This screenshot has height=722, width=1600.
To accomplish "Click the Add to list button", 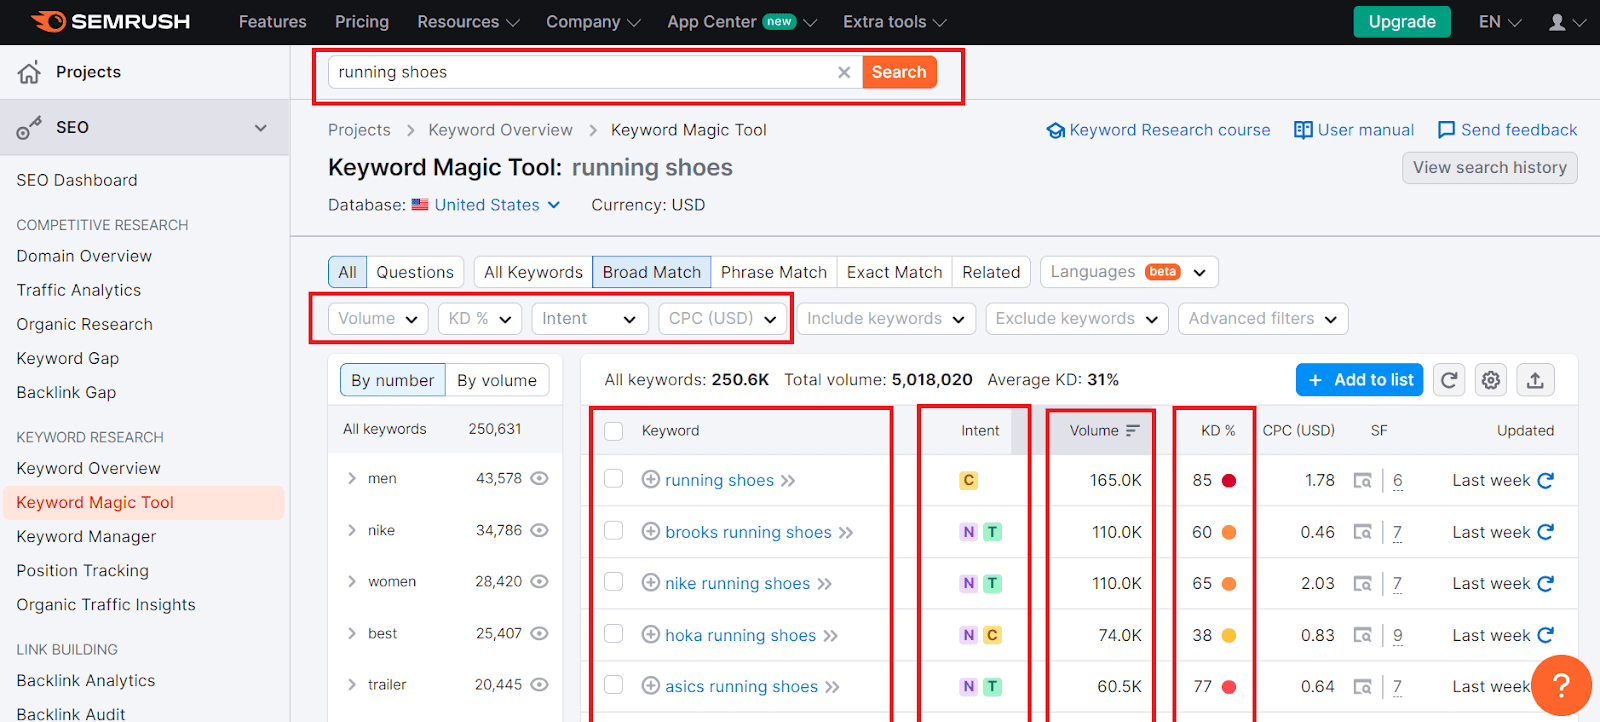I will [1359, 380].
